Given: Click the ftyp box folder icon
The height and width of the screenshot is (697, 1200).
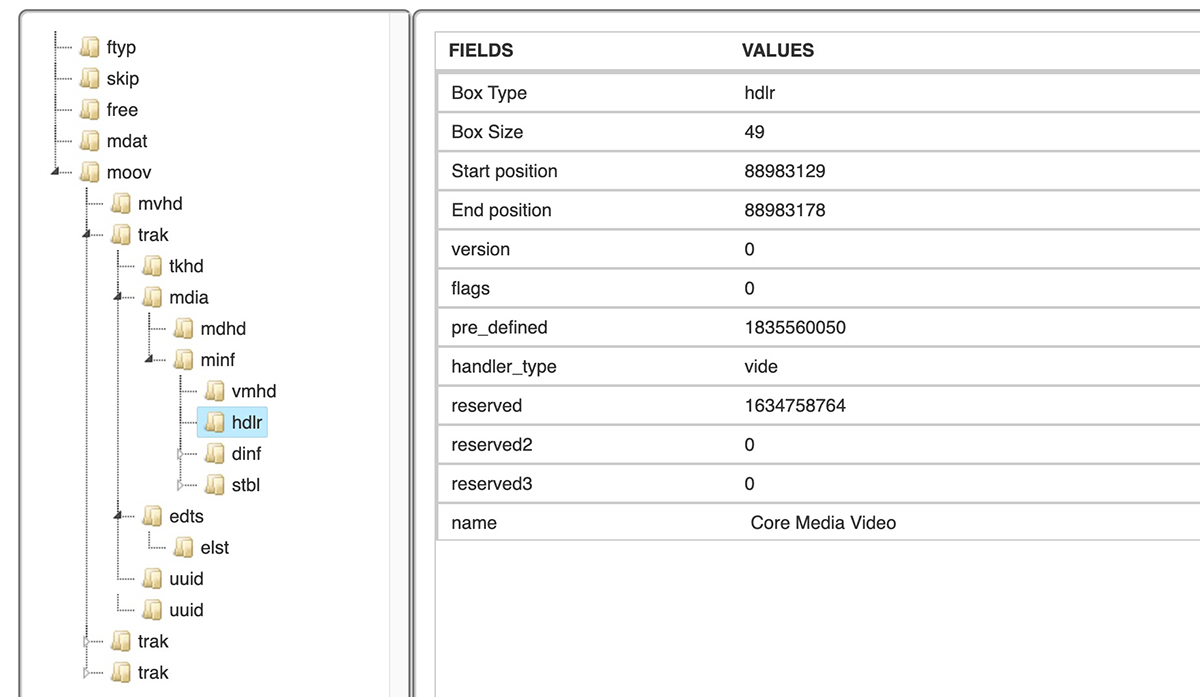Looking at the screenshot, I should 88,47.
